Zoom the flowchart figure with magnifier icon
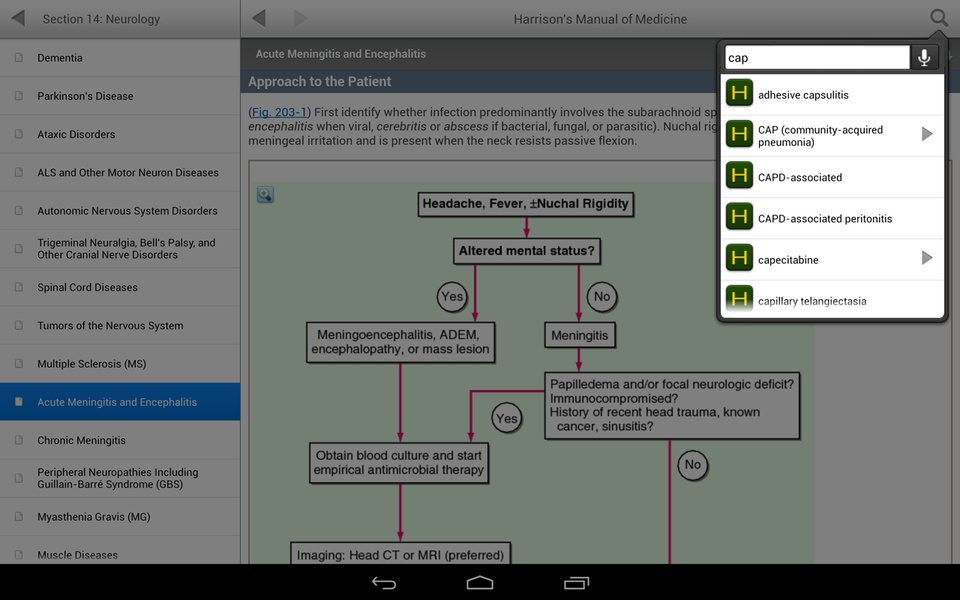 265,195
